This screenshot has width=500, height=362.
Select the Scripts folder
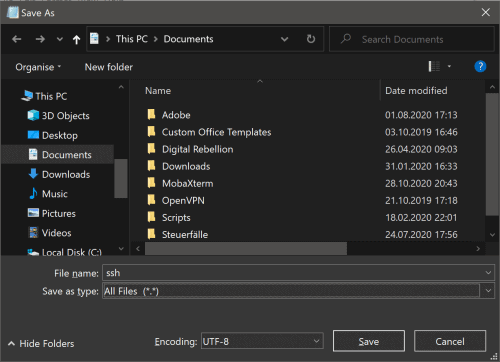coord(176,217)
